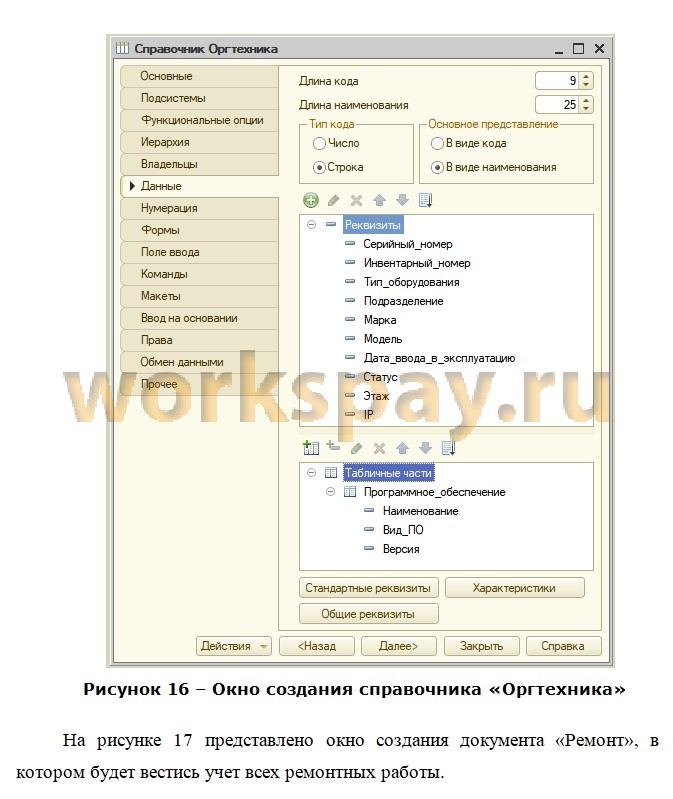Choose the В виде кода option
Viewport: 673px width, 799px height.
[437, 144]
